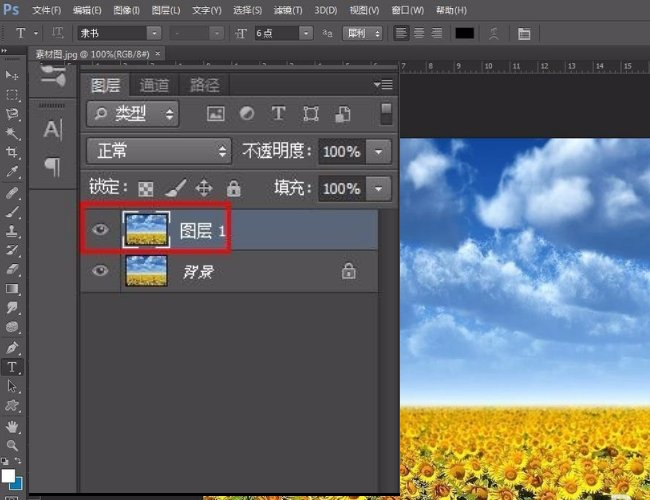Select the Horizontal Type tool in toolbox
Screen dimensions: 650x500
click(13, 367)
